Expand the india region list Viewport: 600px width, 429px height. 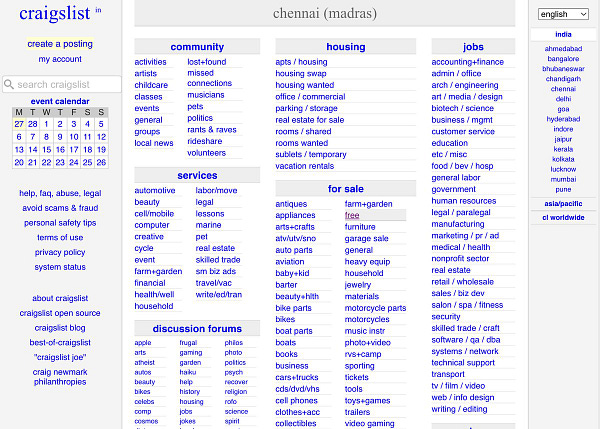[x=563, y=34]
